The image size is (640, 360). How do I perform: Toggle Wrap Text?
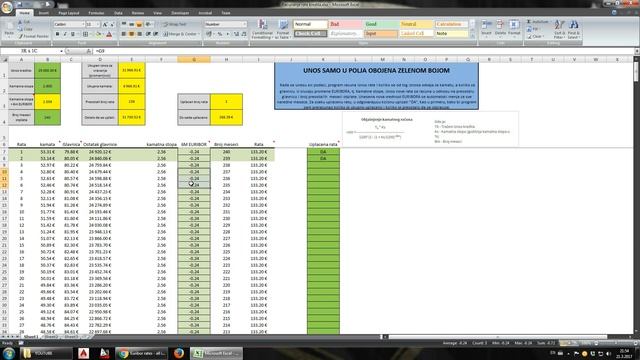[x=174, y=24]
